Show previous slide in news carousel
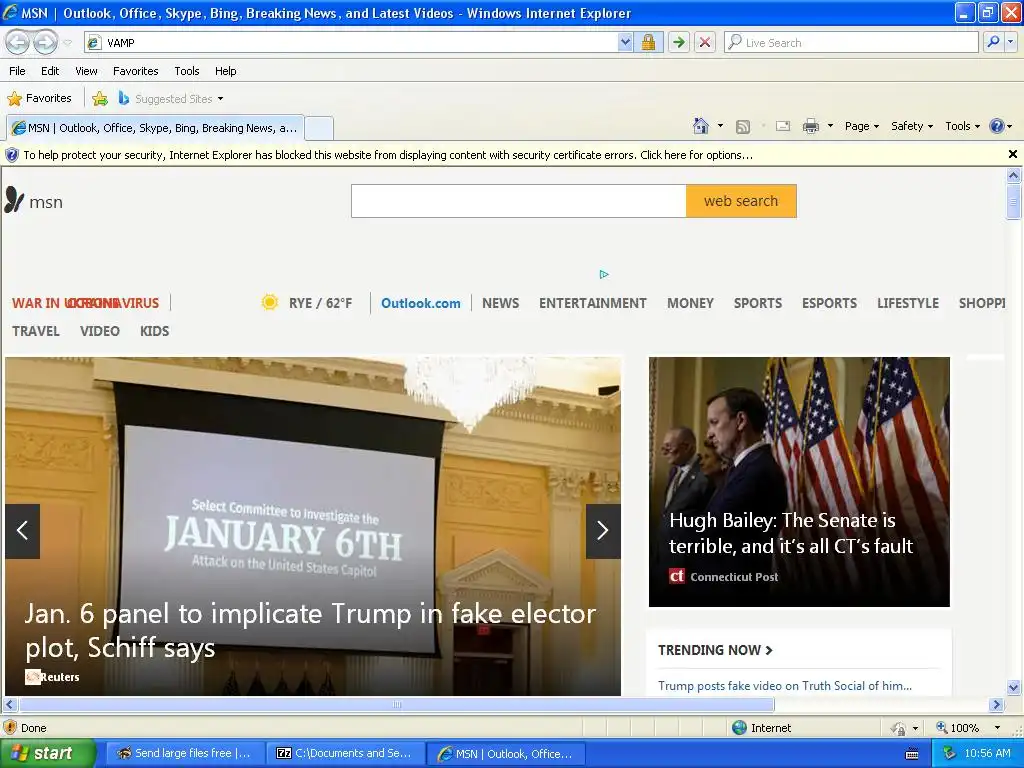The width and height of the screenshot is (1024, 768). (22, 531)
